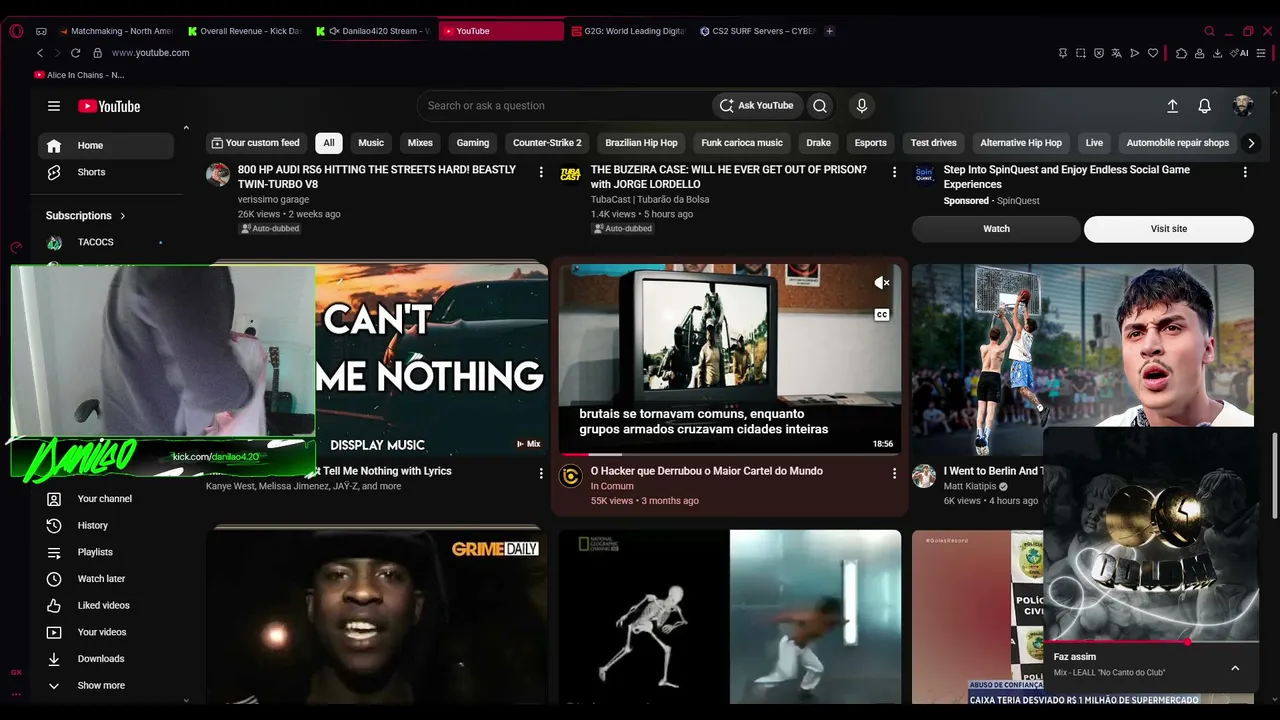The width and height of the screenshot is (1280, 720).
Task: Select the Esports filter chip
Action: coord(870,143)
